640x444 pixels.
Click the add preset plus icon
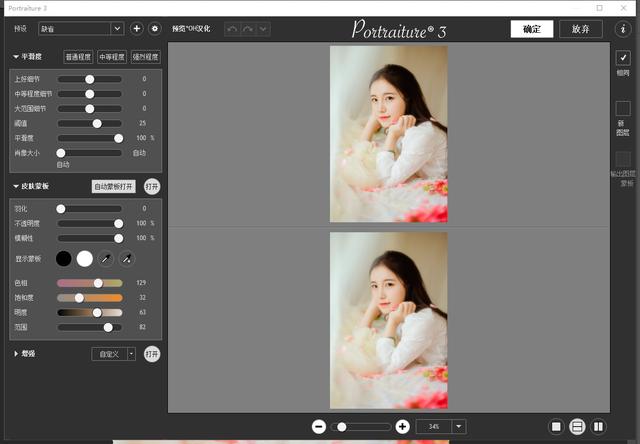click(x=137, y=29)
